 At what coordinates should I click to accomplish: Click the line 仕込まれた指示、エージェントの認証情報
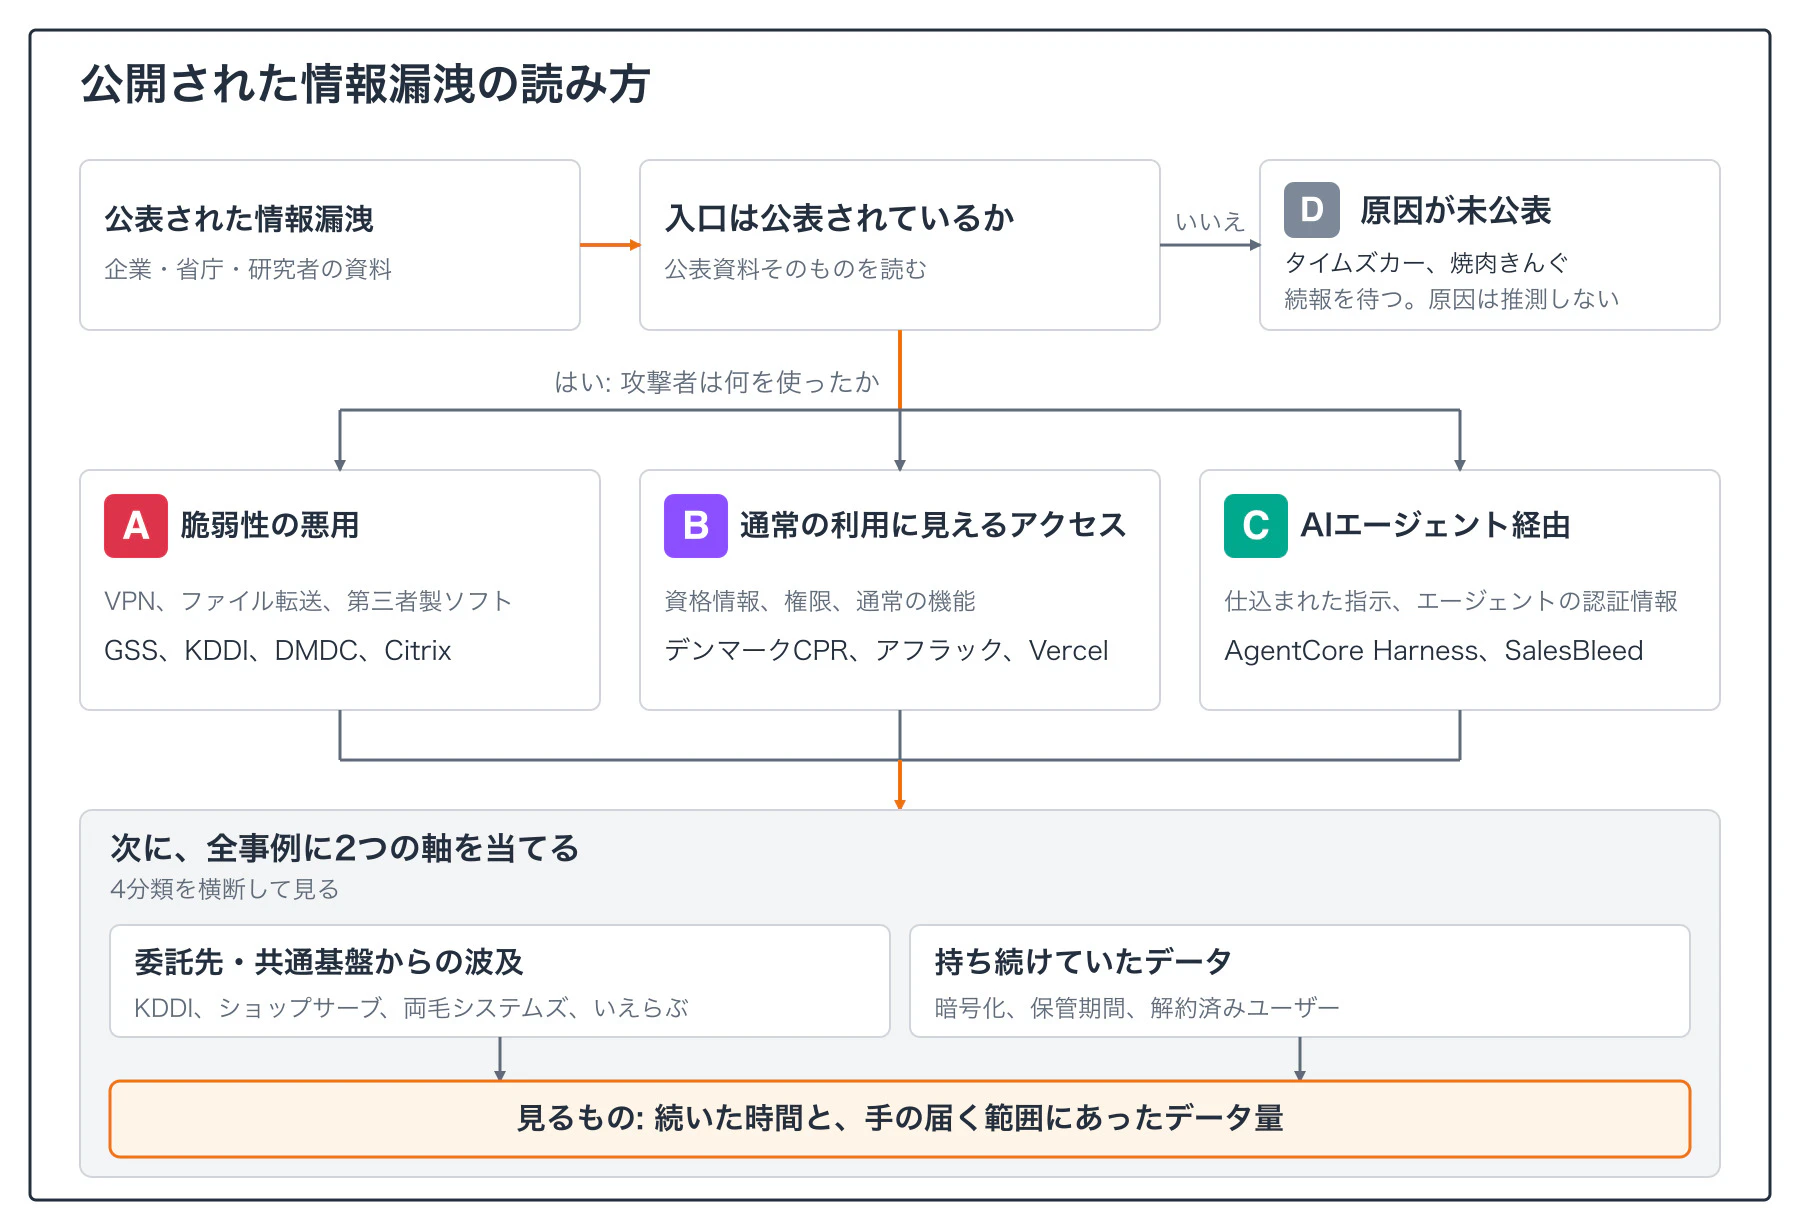[1451, 601]
